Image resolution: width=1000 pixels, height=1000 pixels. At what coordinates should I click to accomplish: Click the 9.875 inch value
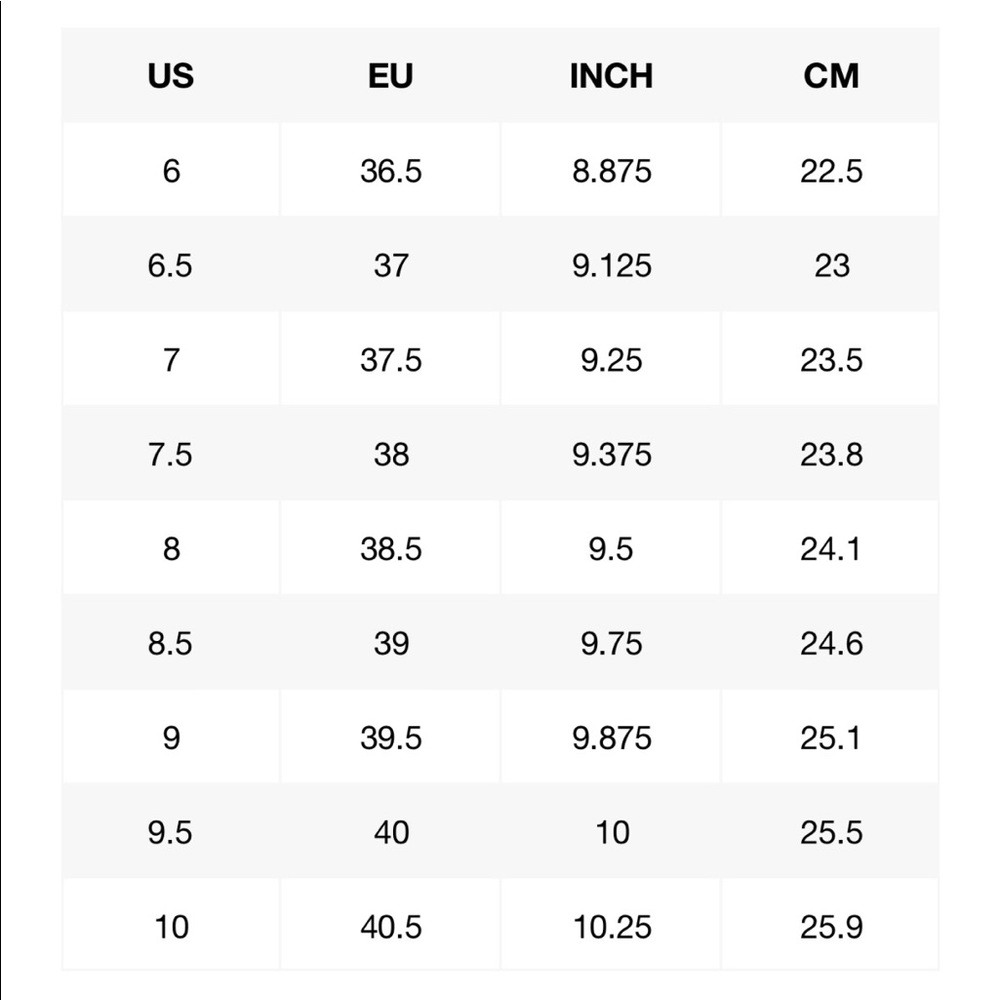coord(612,738)
